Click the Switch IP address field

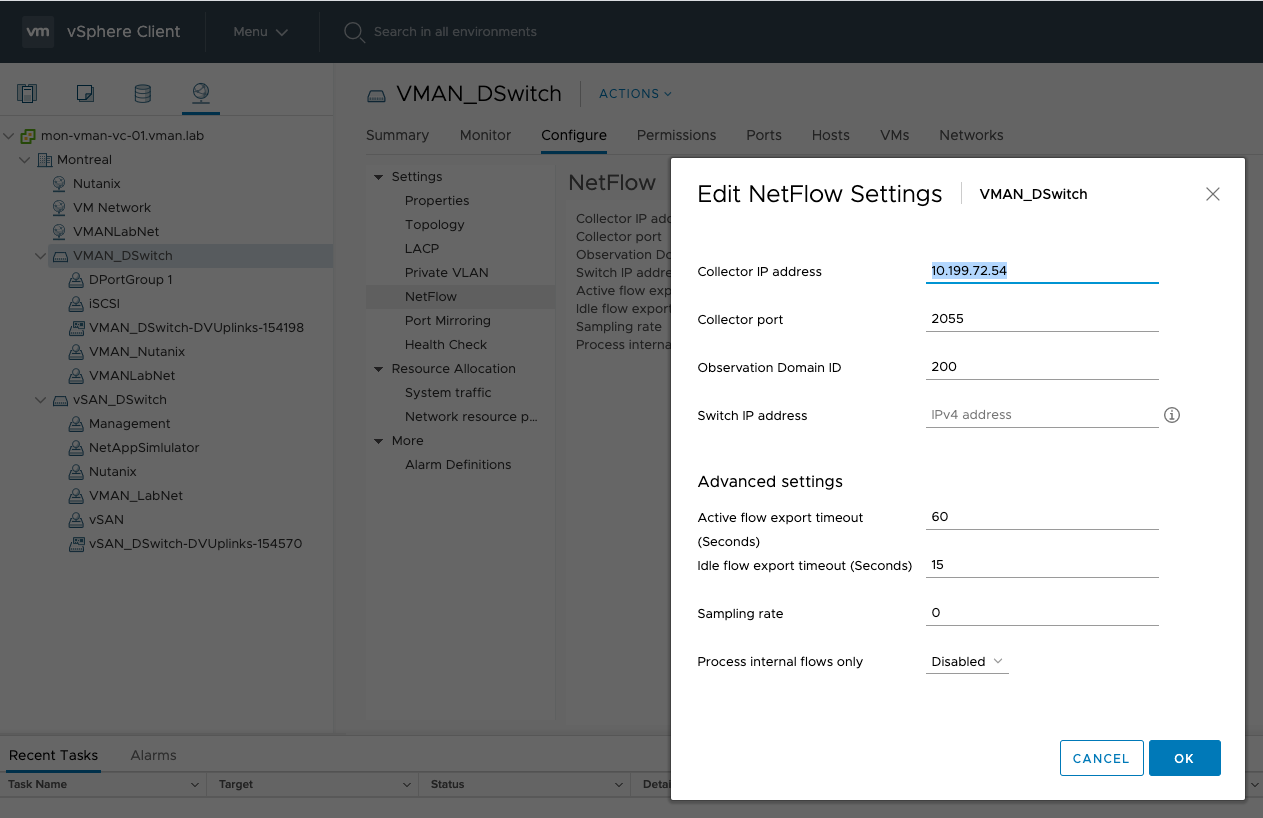pyautogui.click(x=1042, y=415)
